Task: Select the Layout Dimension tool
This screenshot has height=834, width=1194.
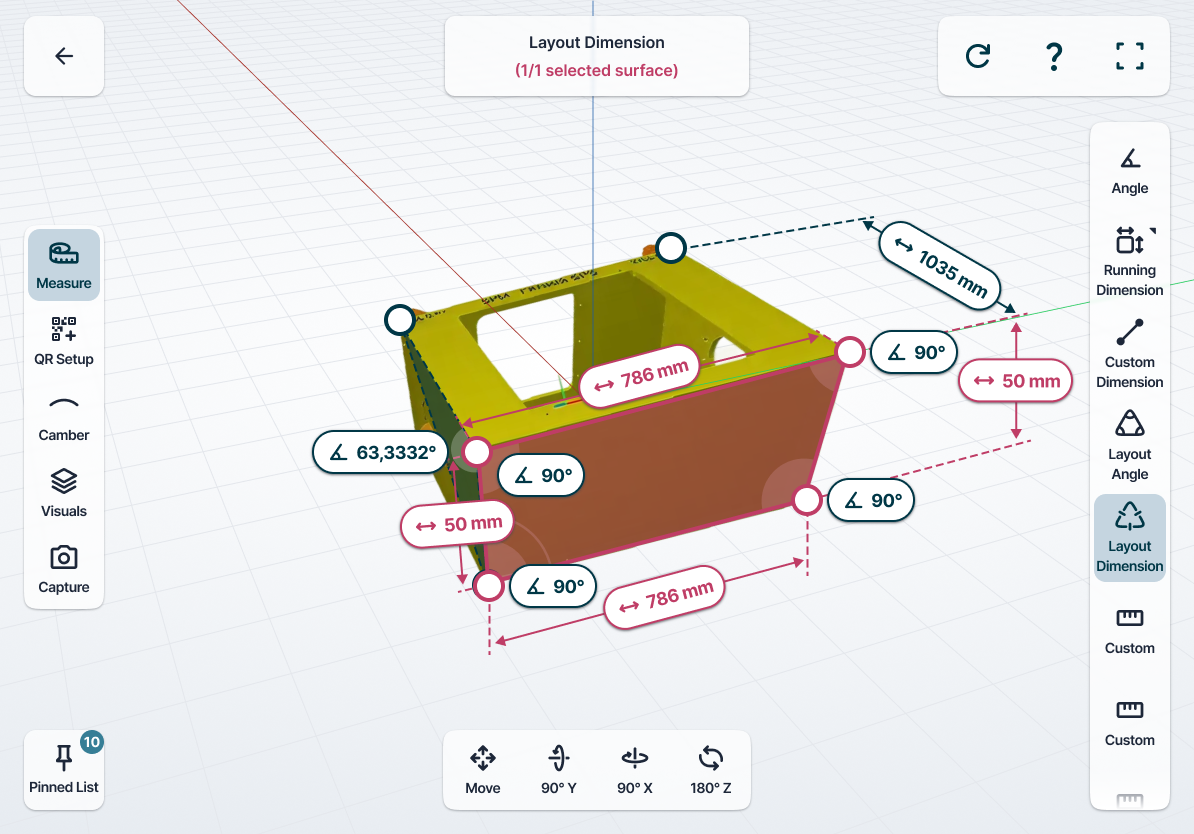Action: [x=1129, y=538]
